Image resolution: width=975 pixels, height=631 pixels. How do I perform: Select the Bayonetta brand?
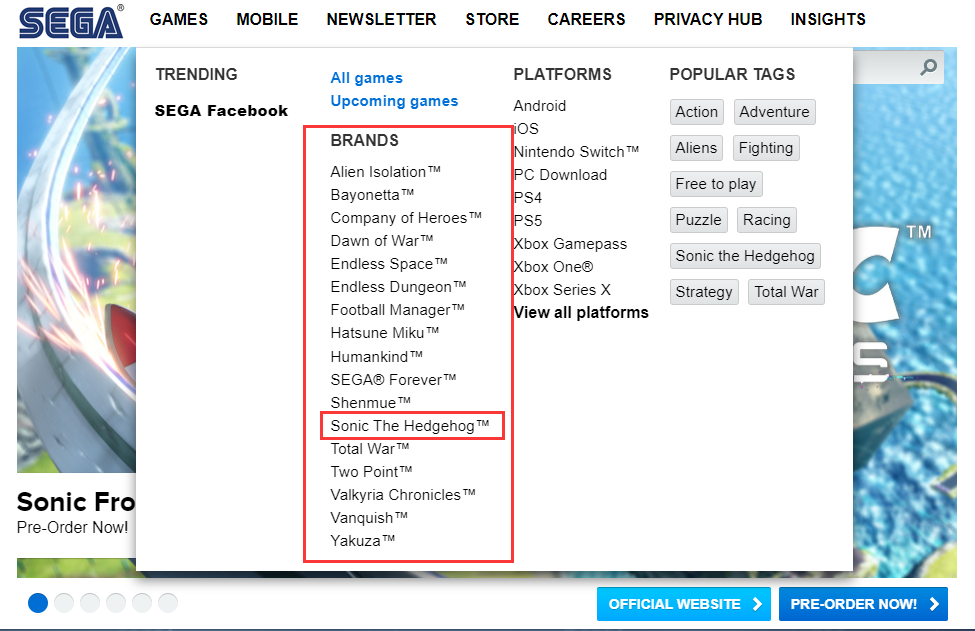pyautogui.click(x=372, y=195)
